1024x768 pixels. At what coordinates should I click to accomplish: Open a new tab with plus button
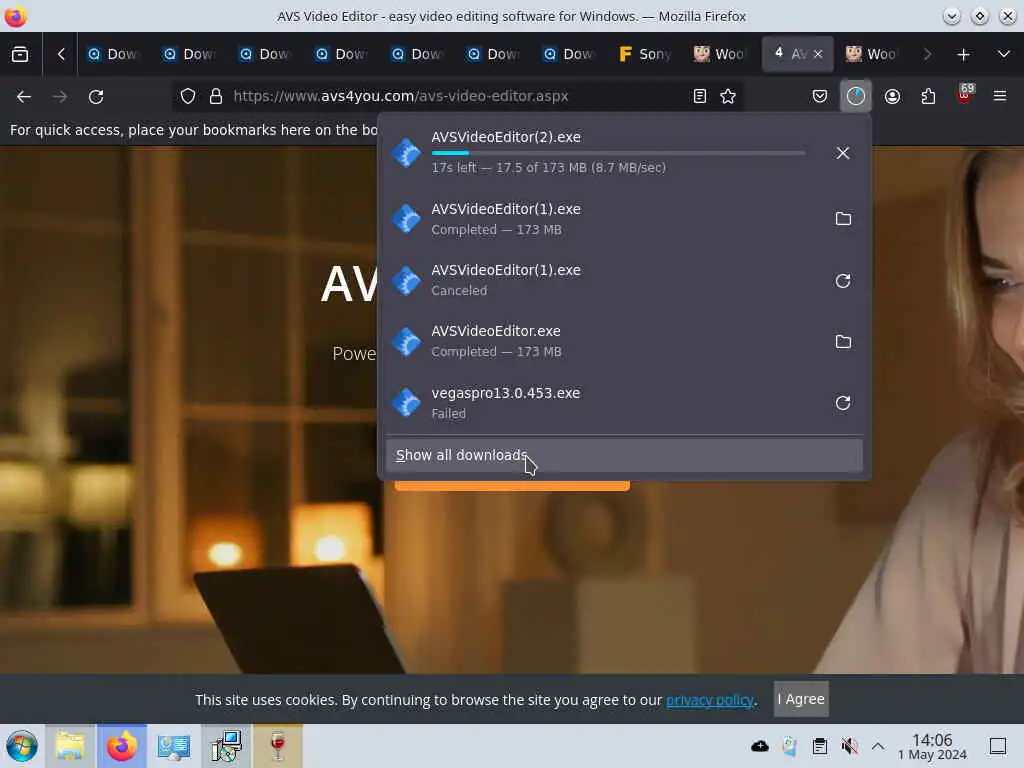(x=963, y=54)
